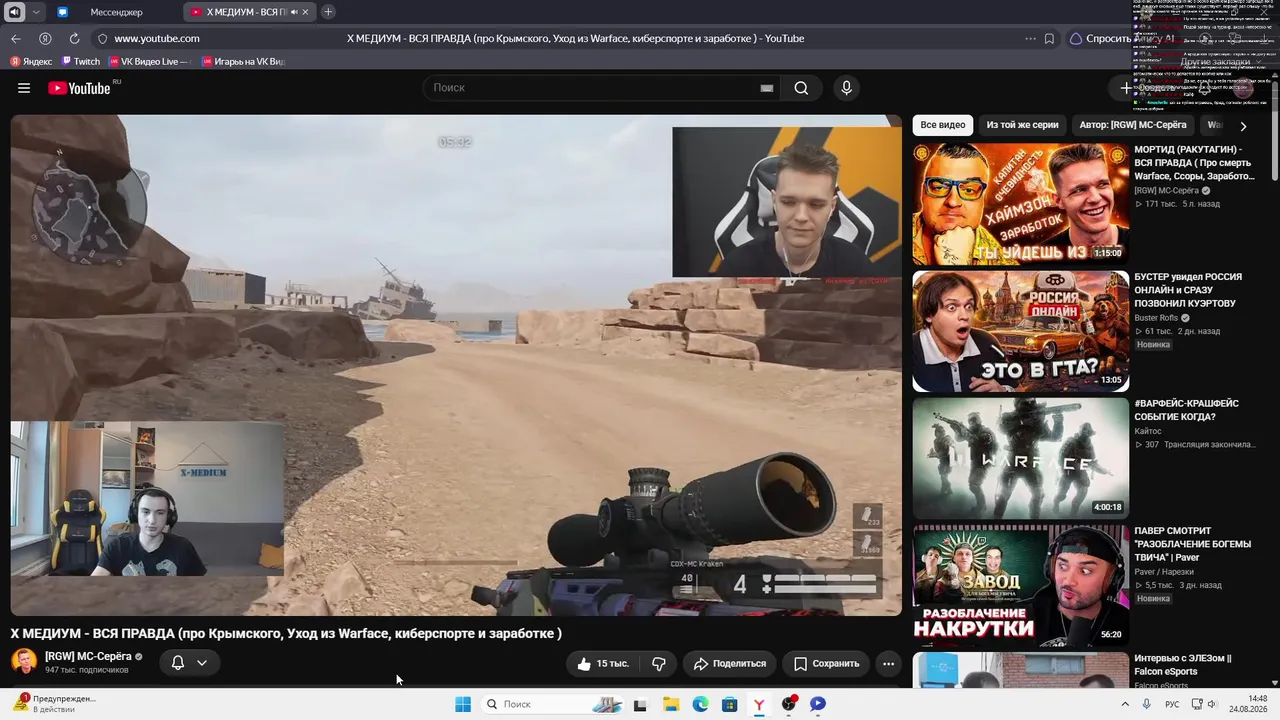This screenshot has height=720, width=1280.
Task: Click the Сохранить save button
Action: (x=826, y=663)
